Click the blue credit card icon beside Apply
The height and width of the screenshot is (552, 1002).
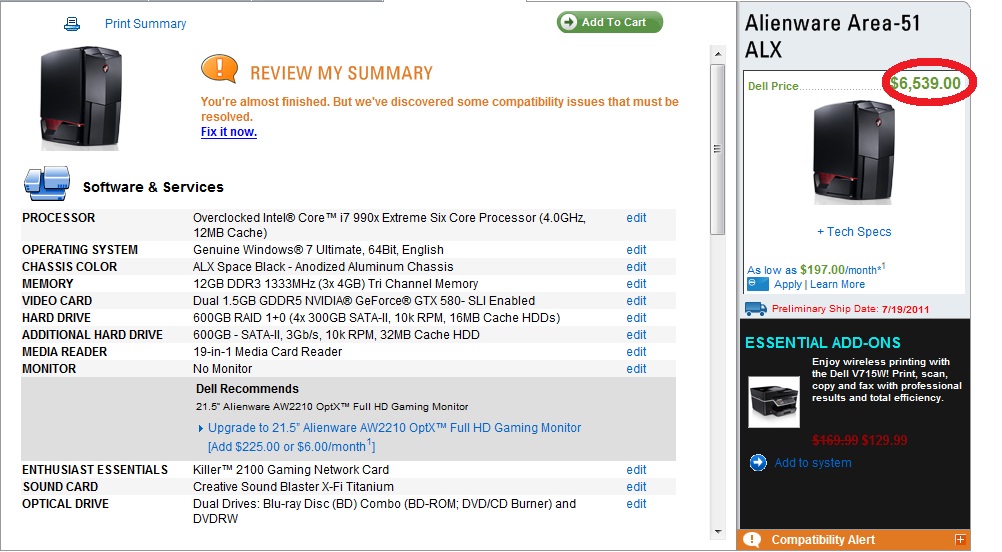757,284
